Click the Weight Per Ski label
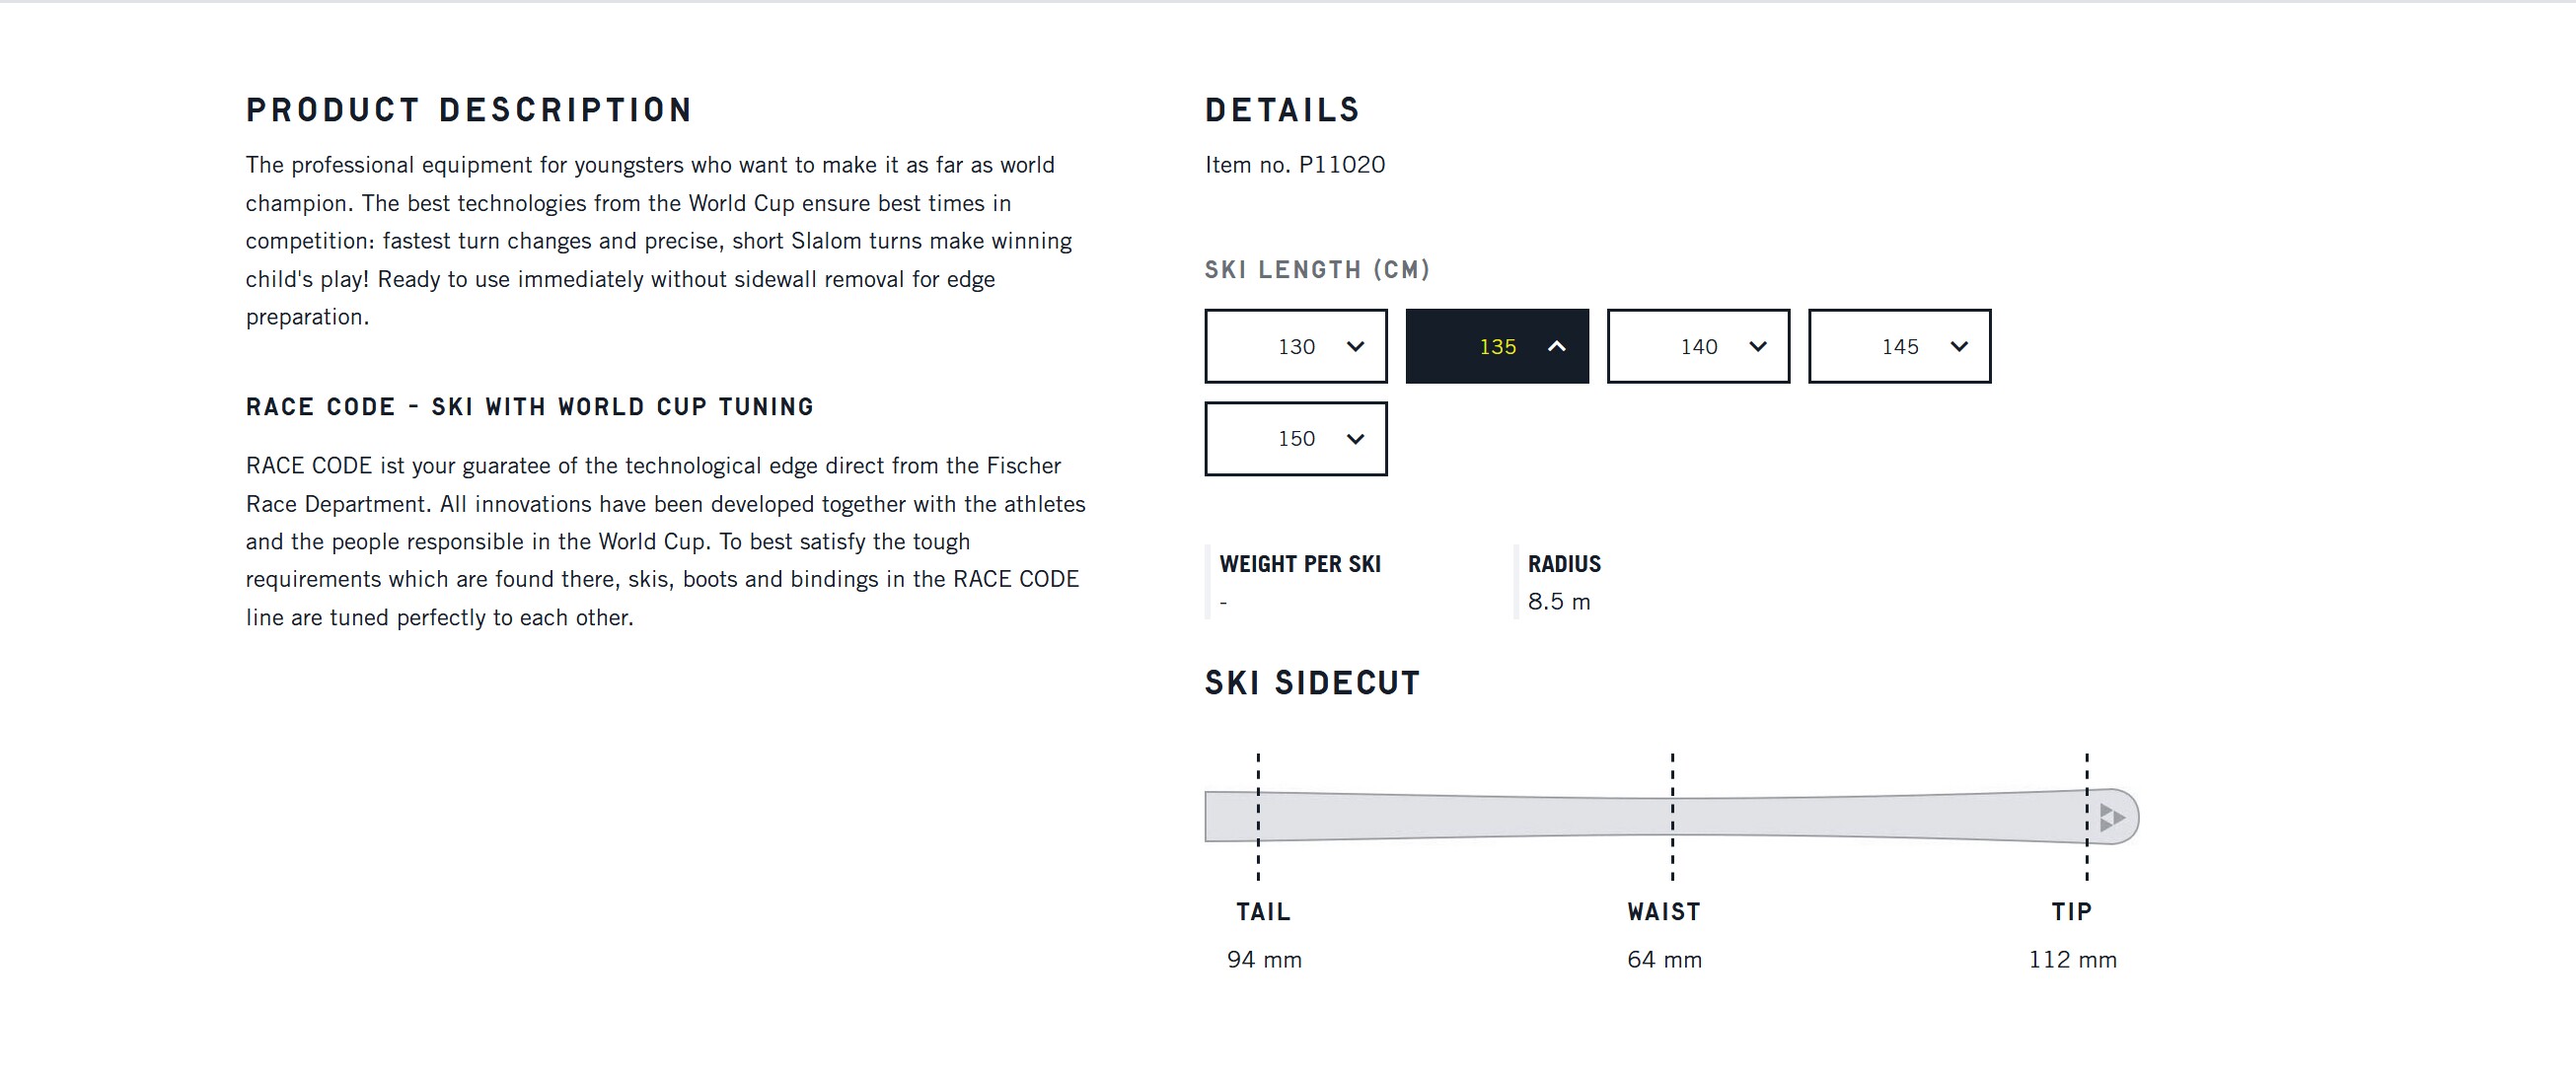2576x1078 pixels. coord(1300,564)
